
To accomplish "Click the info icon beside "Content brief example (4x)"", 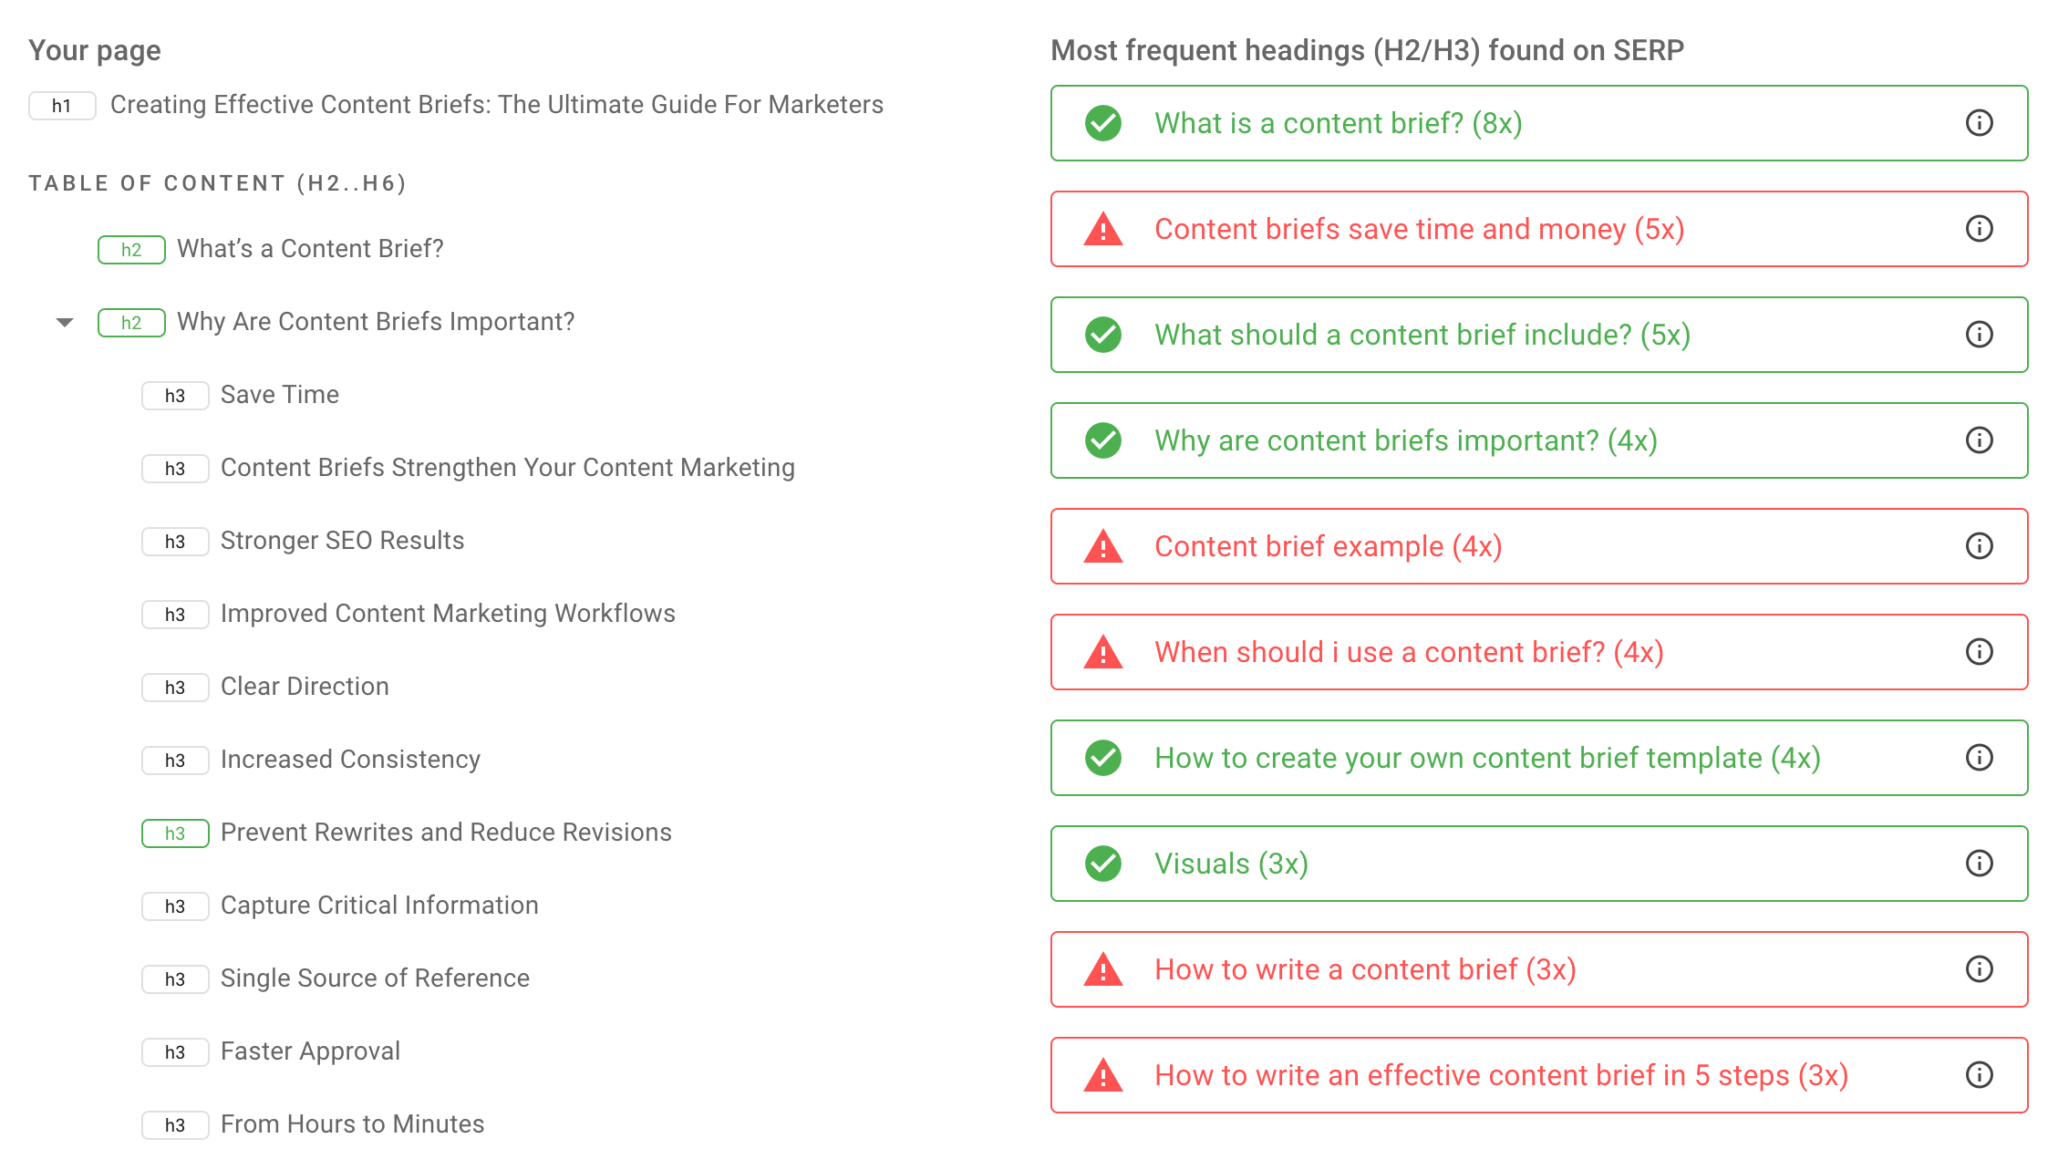I will coord(1979,546).
